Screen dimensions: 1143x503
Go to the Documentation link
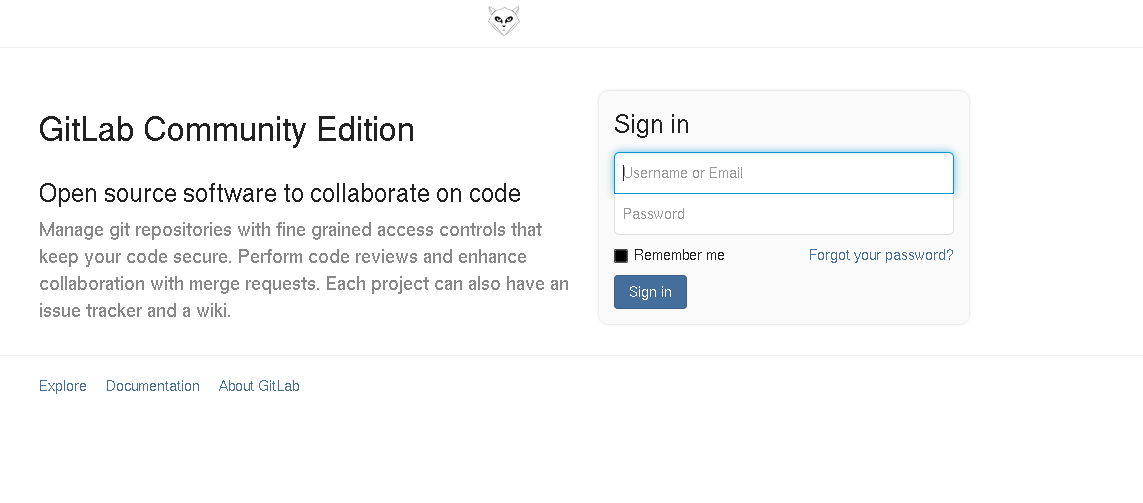coord(153,386)
